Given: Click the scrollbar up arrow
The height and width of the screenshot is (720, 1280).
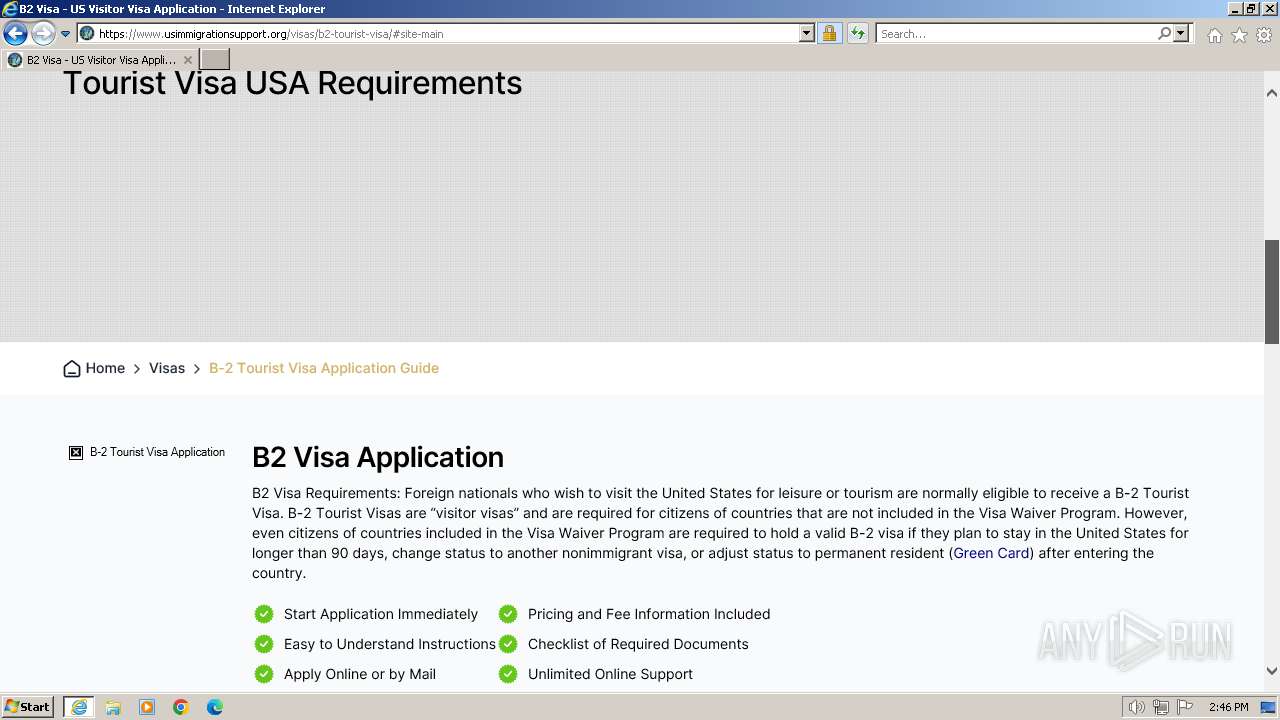Looking at the screenshot, I should tap(1272, 93).
